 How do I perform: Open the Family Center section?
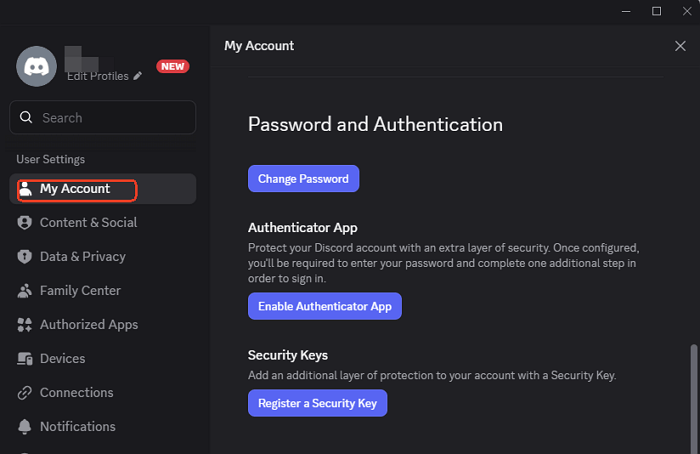pyautogui.click(x=103, y=291)
